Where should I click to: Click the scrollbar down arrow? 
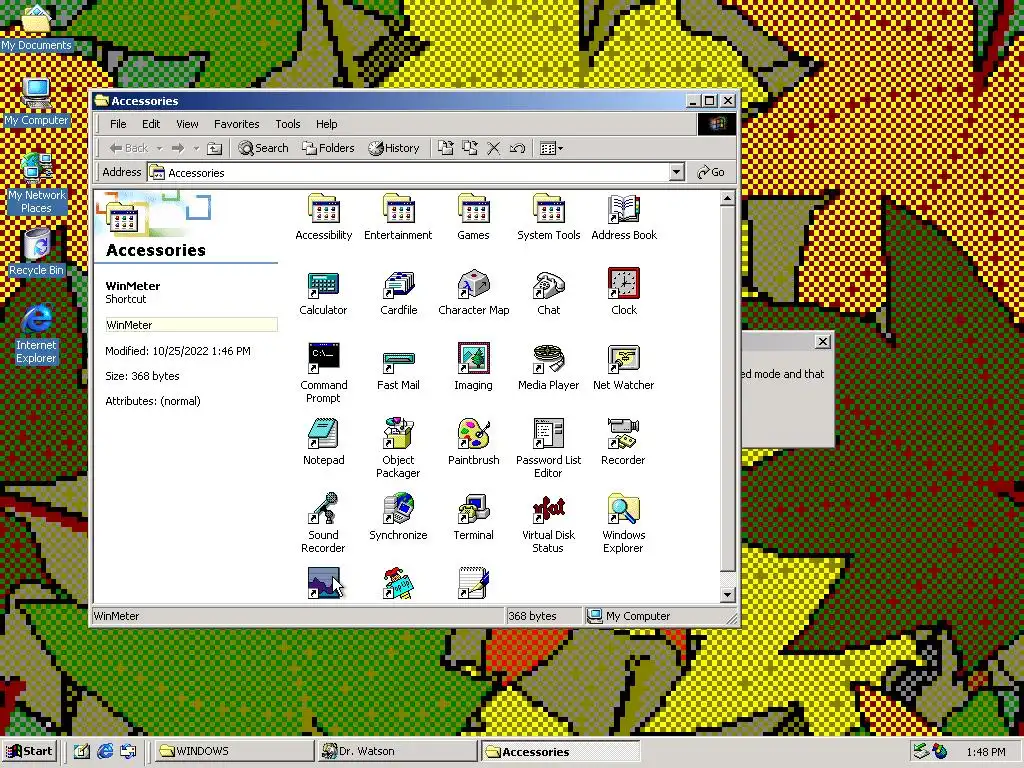728,594
